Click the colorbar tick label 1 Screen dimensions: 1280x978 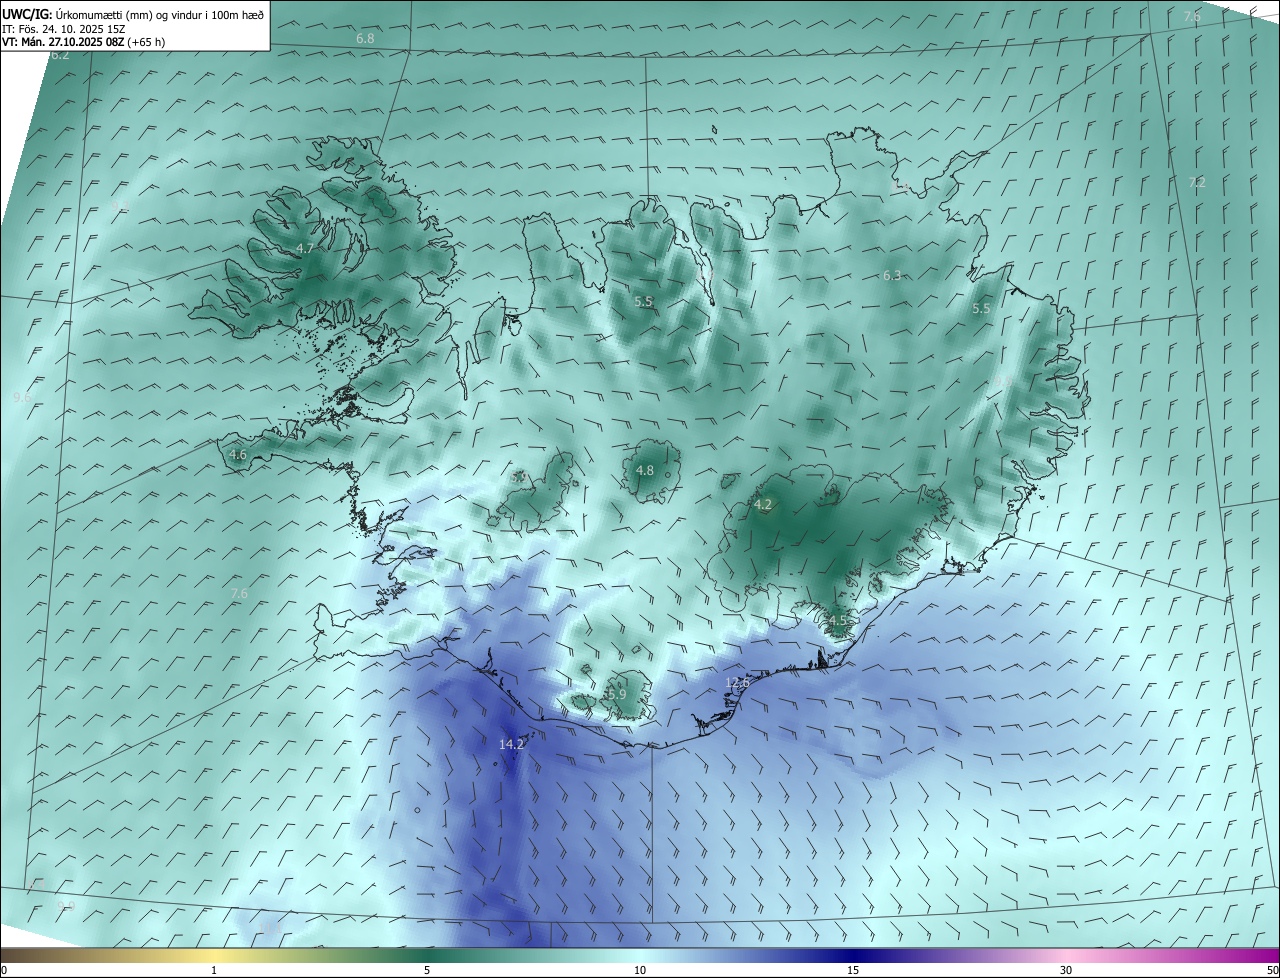[214, 970]
